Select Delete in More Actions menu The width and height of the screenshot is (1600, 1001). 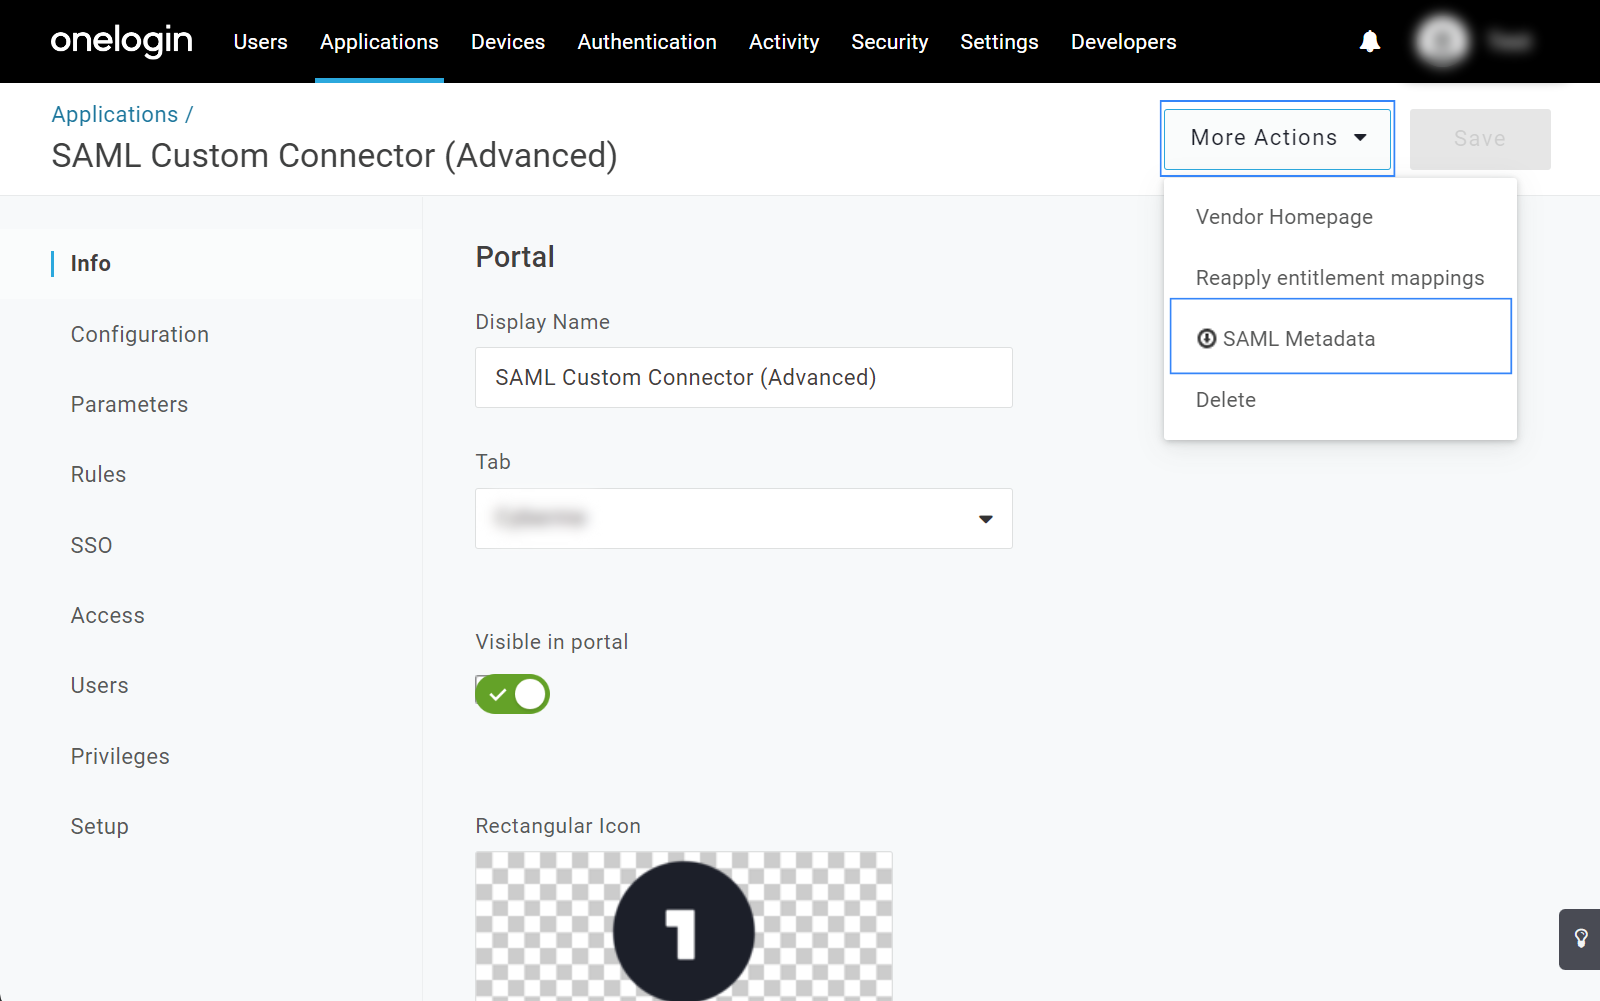tap(1225, 400)
